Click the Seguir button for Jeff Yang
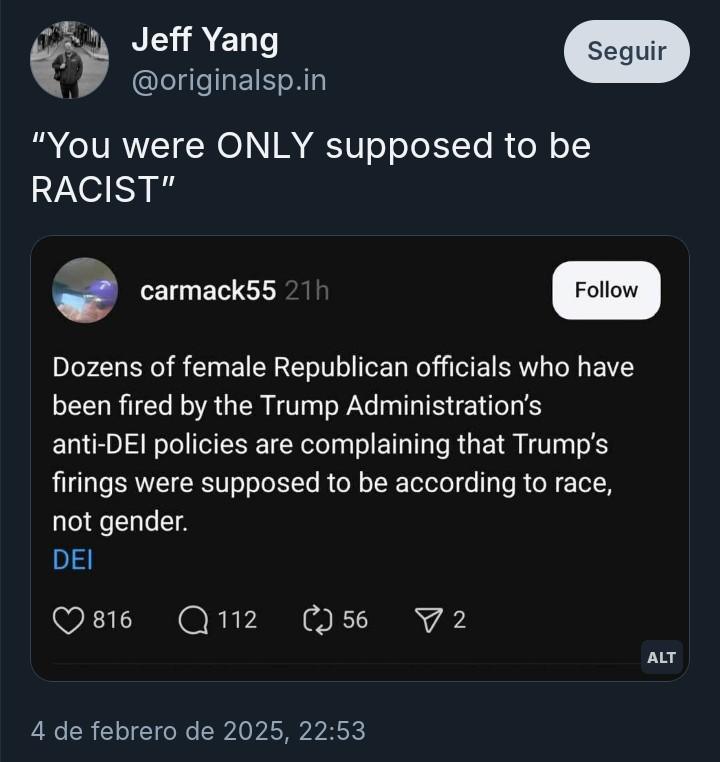720x762 pixels. point(626,52)
